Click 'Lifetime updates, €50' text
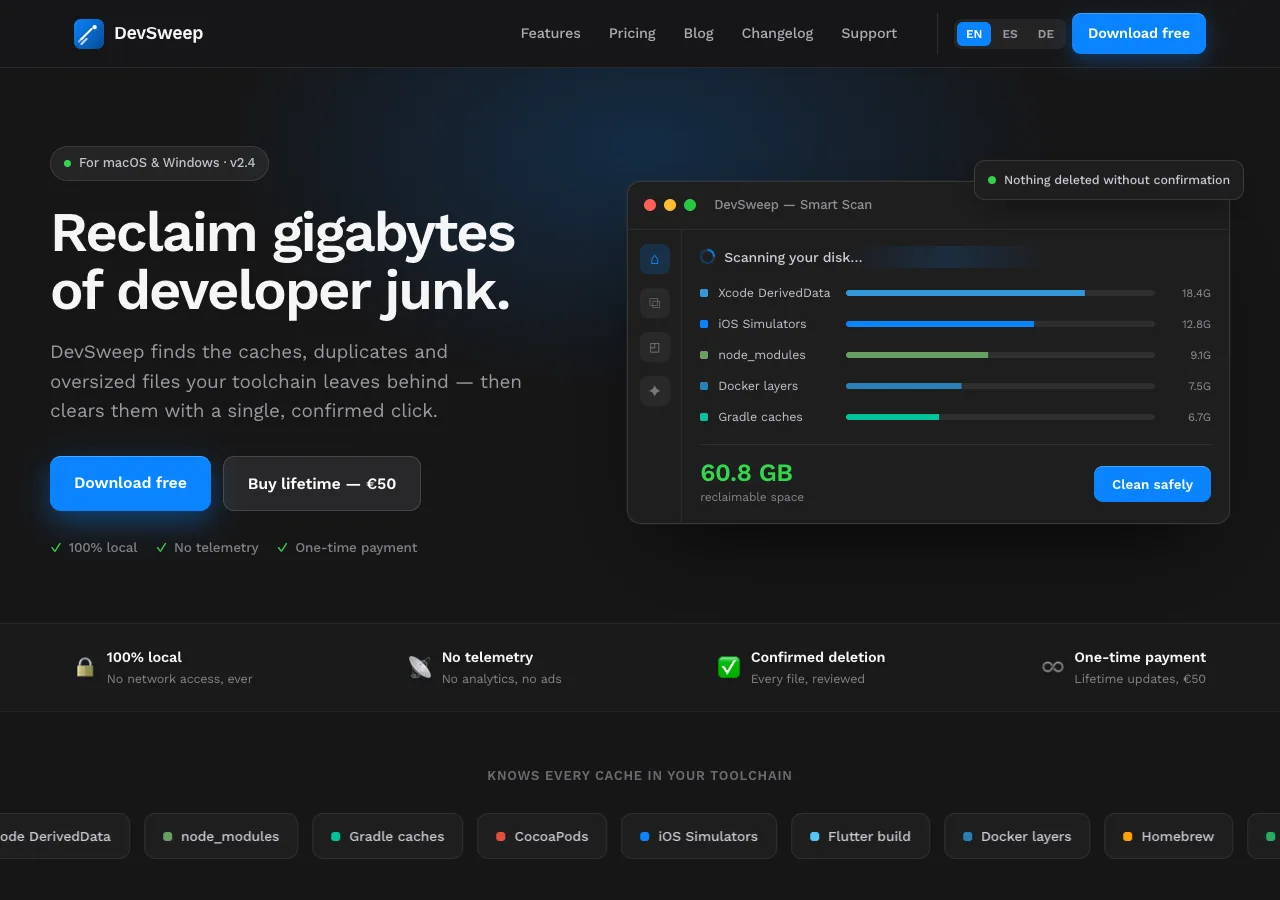Viewport: 1280px width, 900px height. point(1140,679)
